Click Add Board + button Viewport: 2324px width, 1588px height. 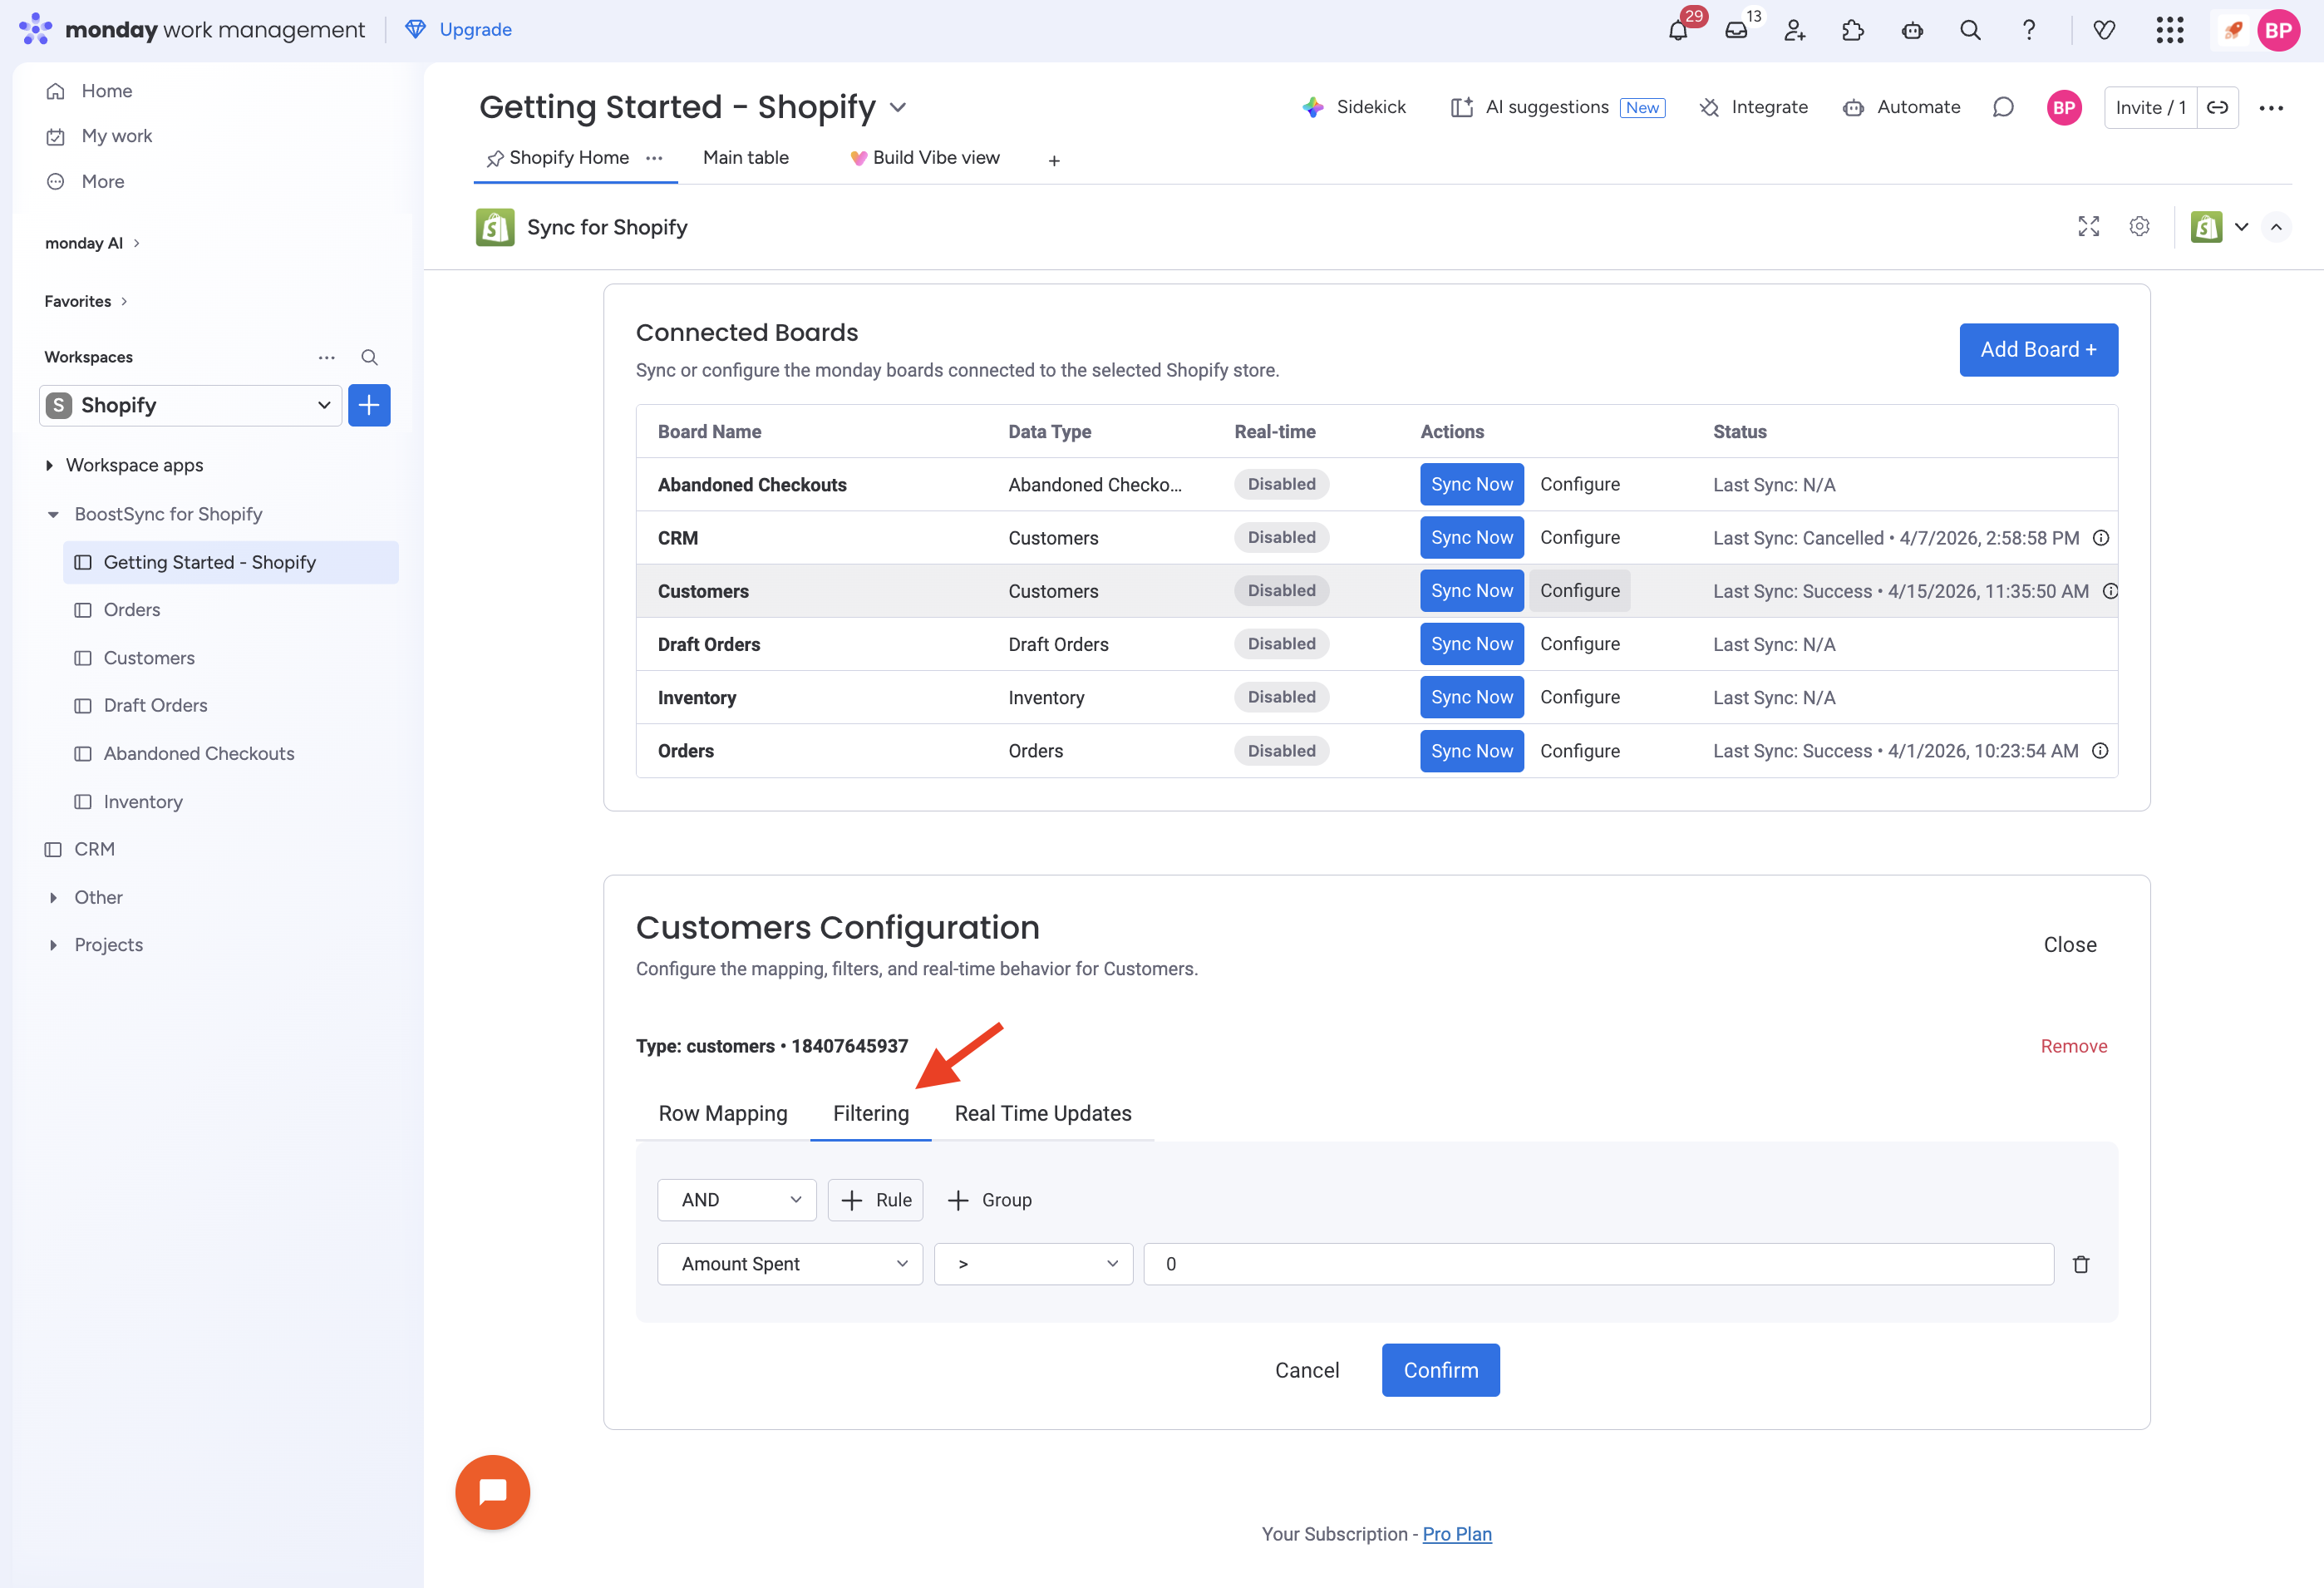2038,350
